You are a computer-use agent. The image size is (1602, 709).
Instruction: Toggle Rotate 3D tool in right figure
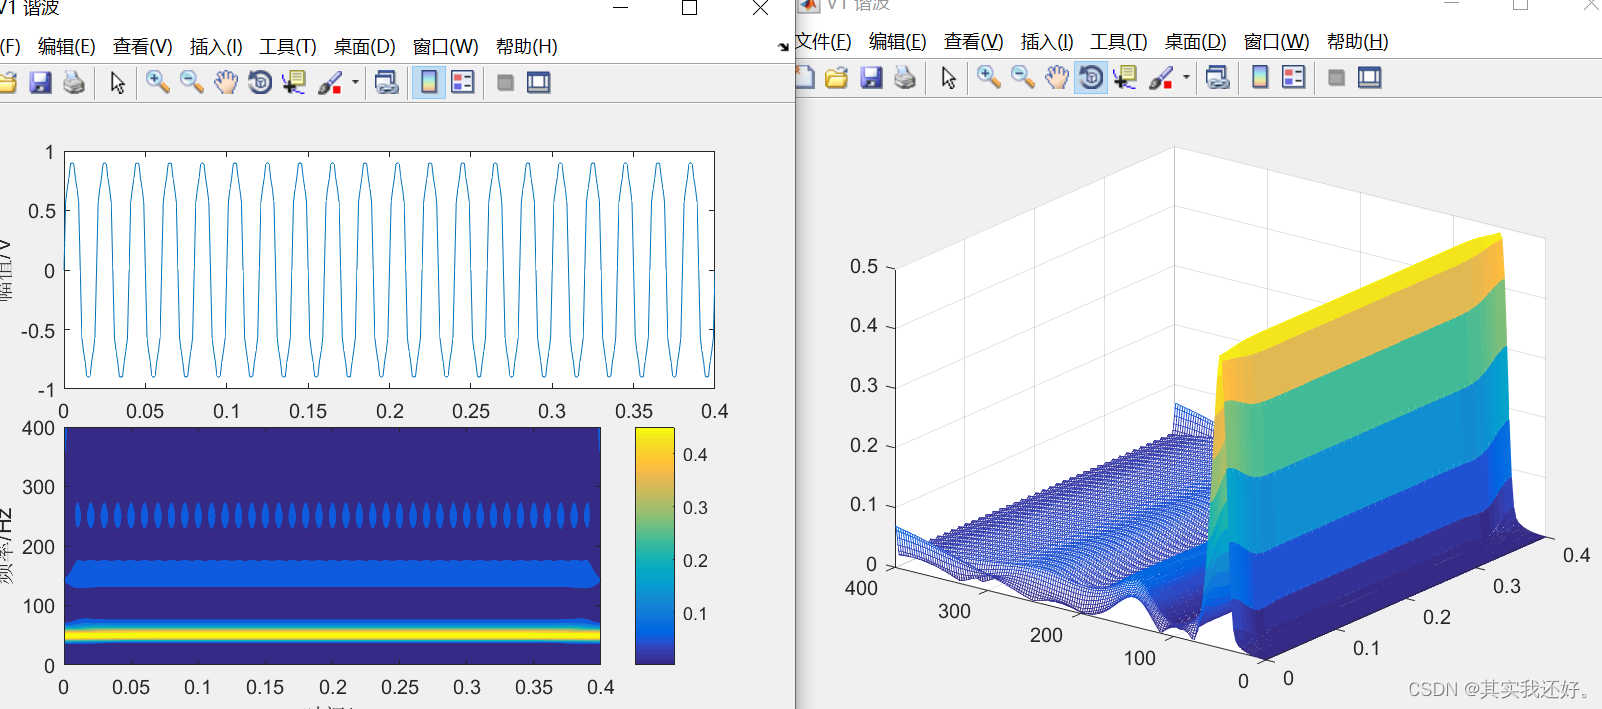1091,78
